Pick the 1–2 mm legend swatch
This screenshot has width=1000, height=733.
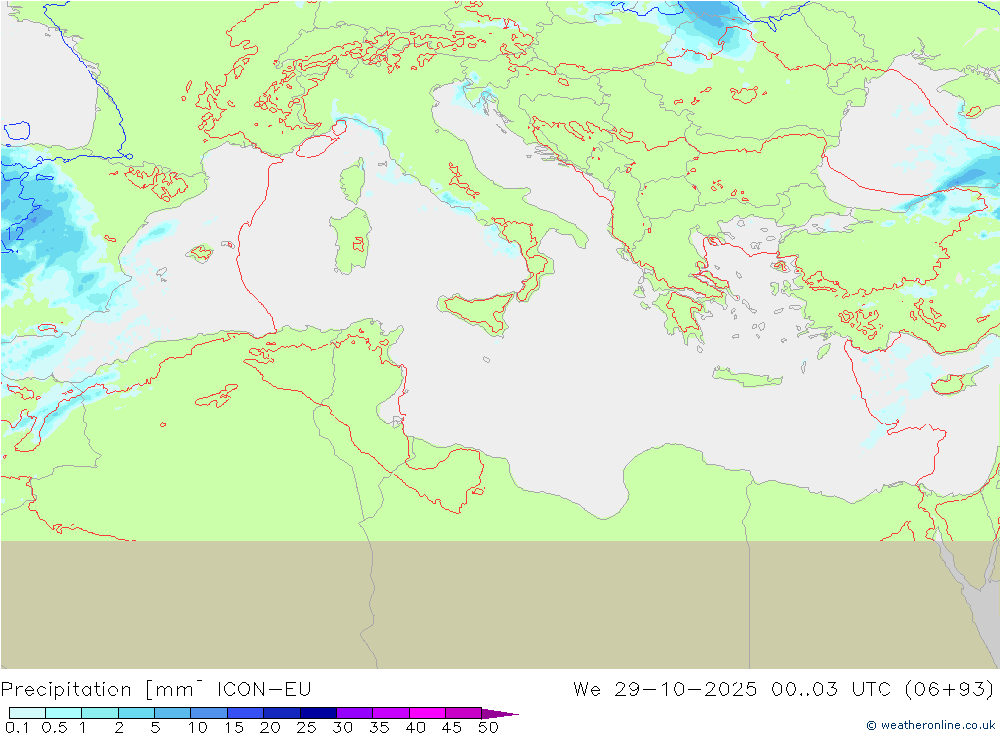pyautogui.click(x=100, y=713)
